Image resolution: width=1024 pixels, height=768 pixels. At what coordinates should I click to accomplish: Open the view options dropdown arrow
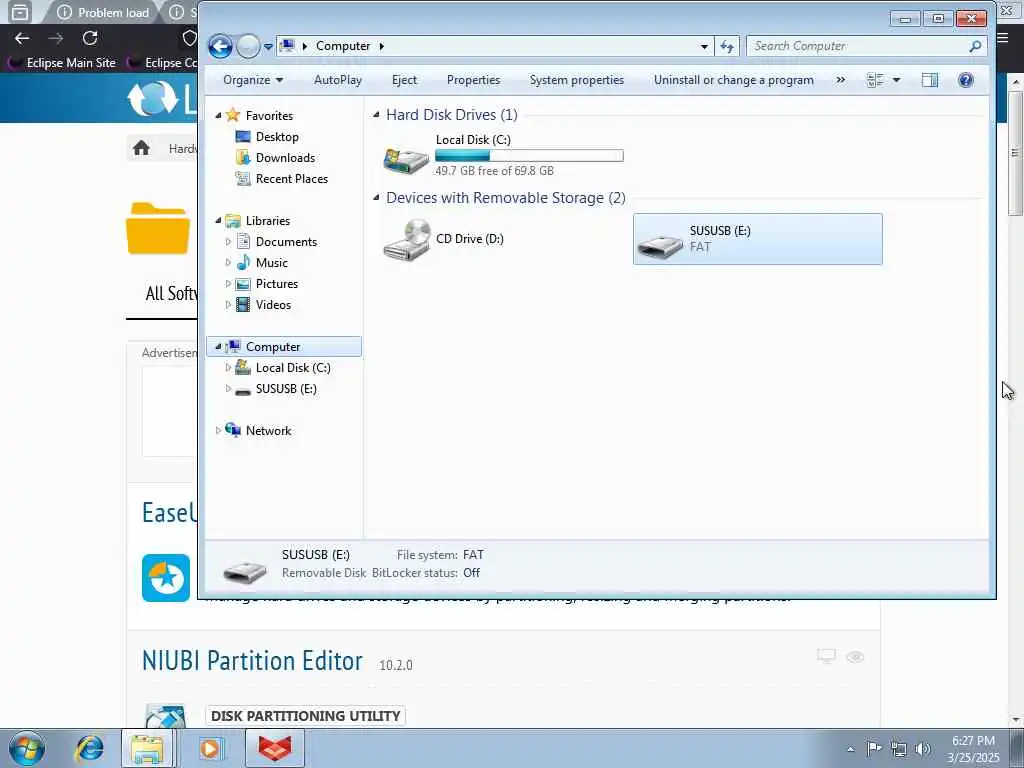point(897,80)
